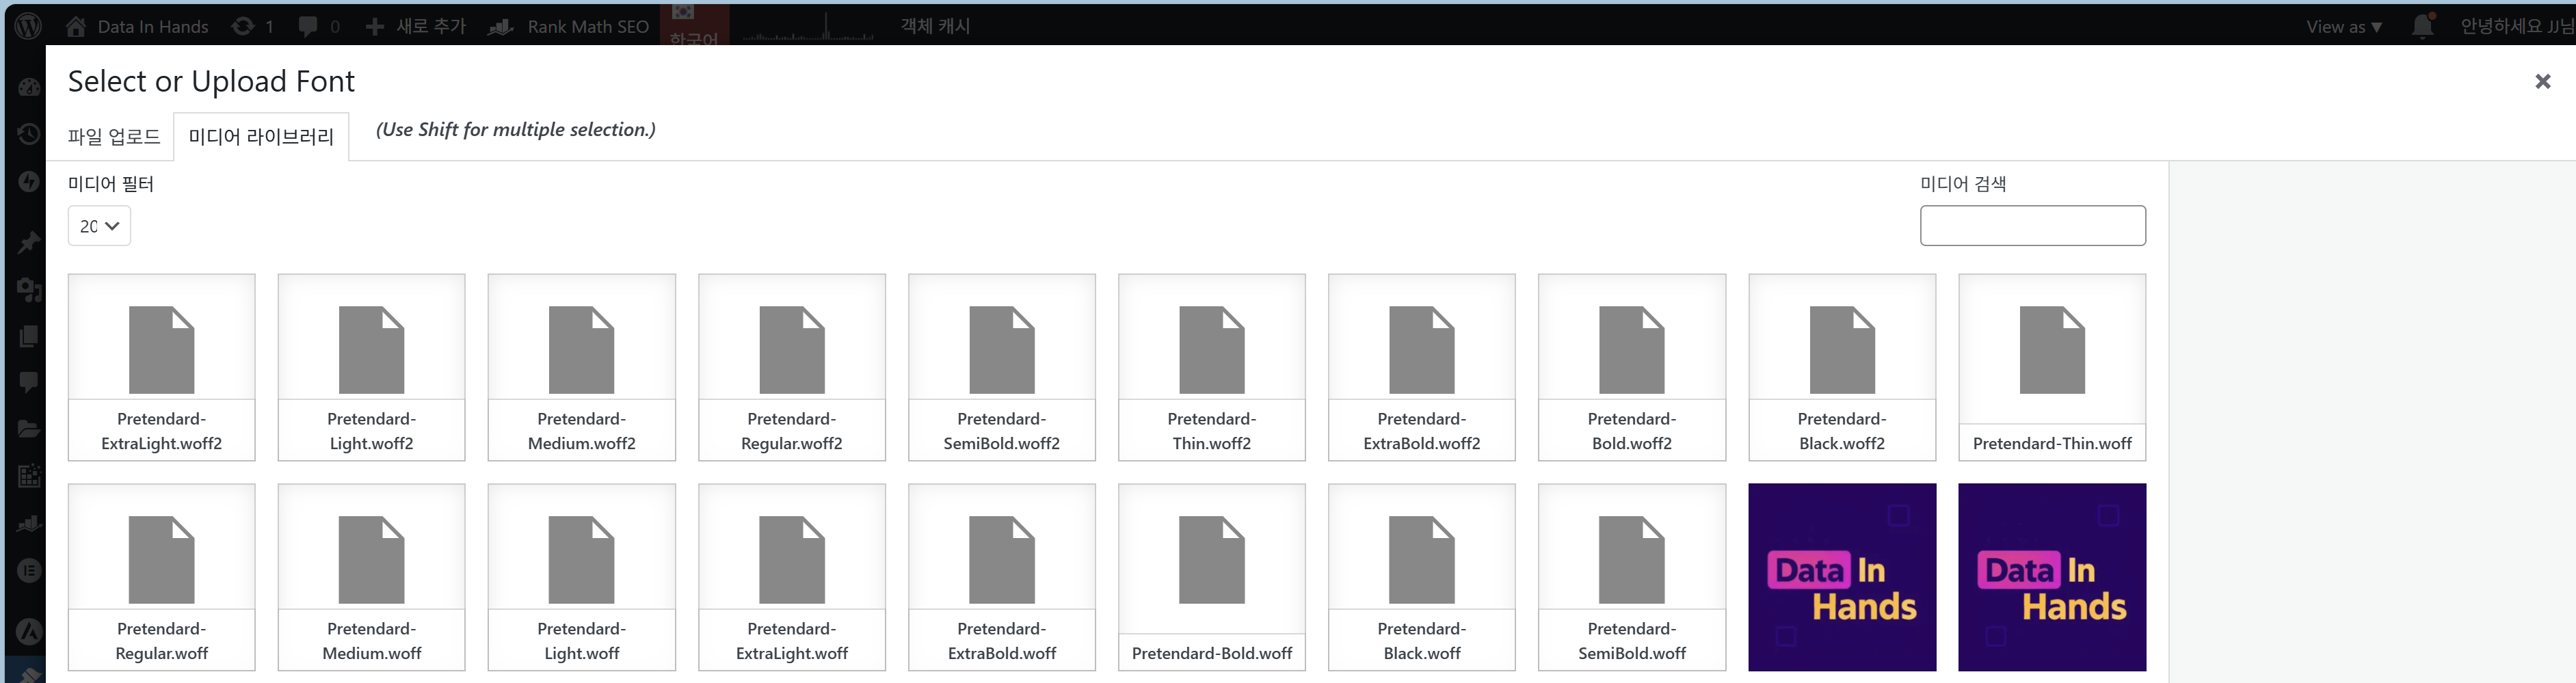Select the 미디어 라이브러리 tab
Image resolution: width=2576 pixels, height=683 pixels.
click(x=261, y=137)
